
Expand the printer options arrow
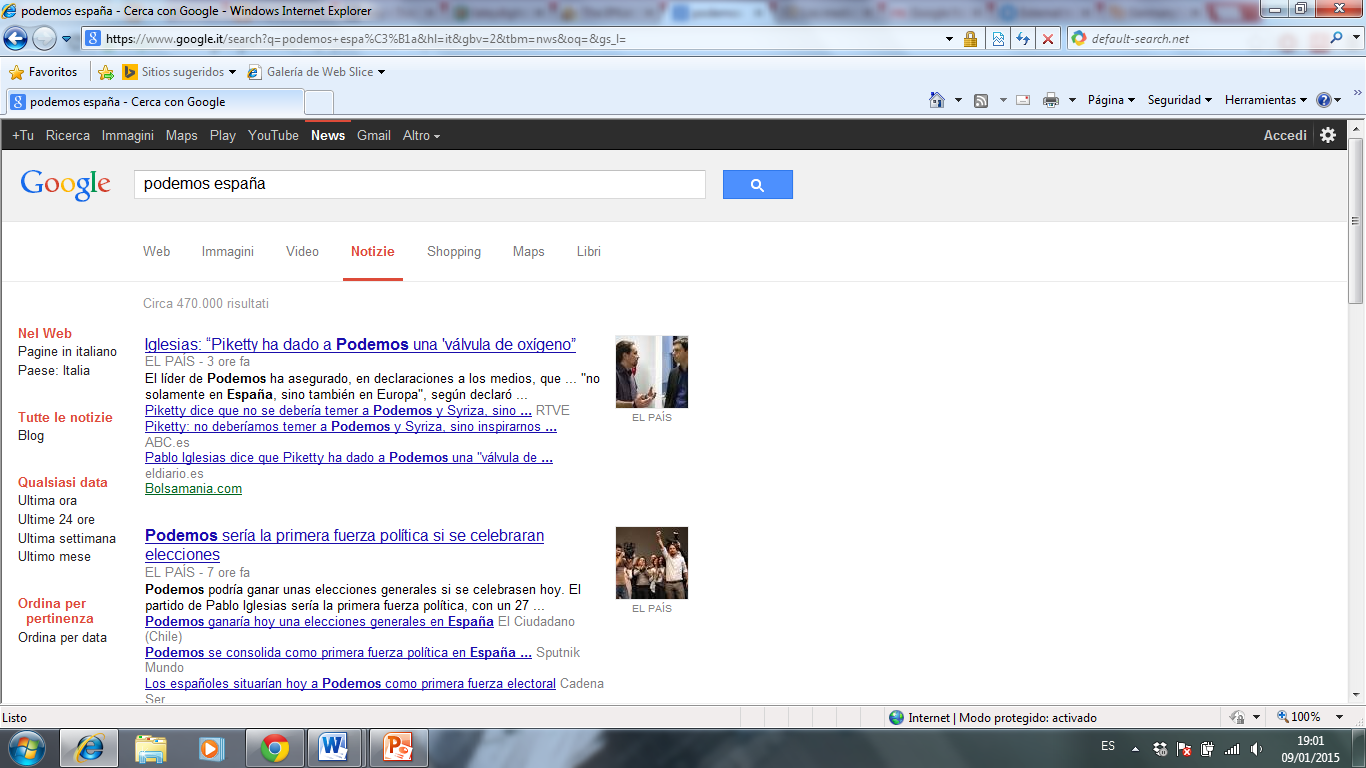tap(1072, 100)
